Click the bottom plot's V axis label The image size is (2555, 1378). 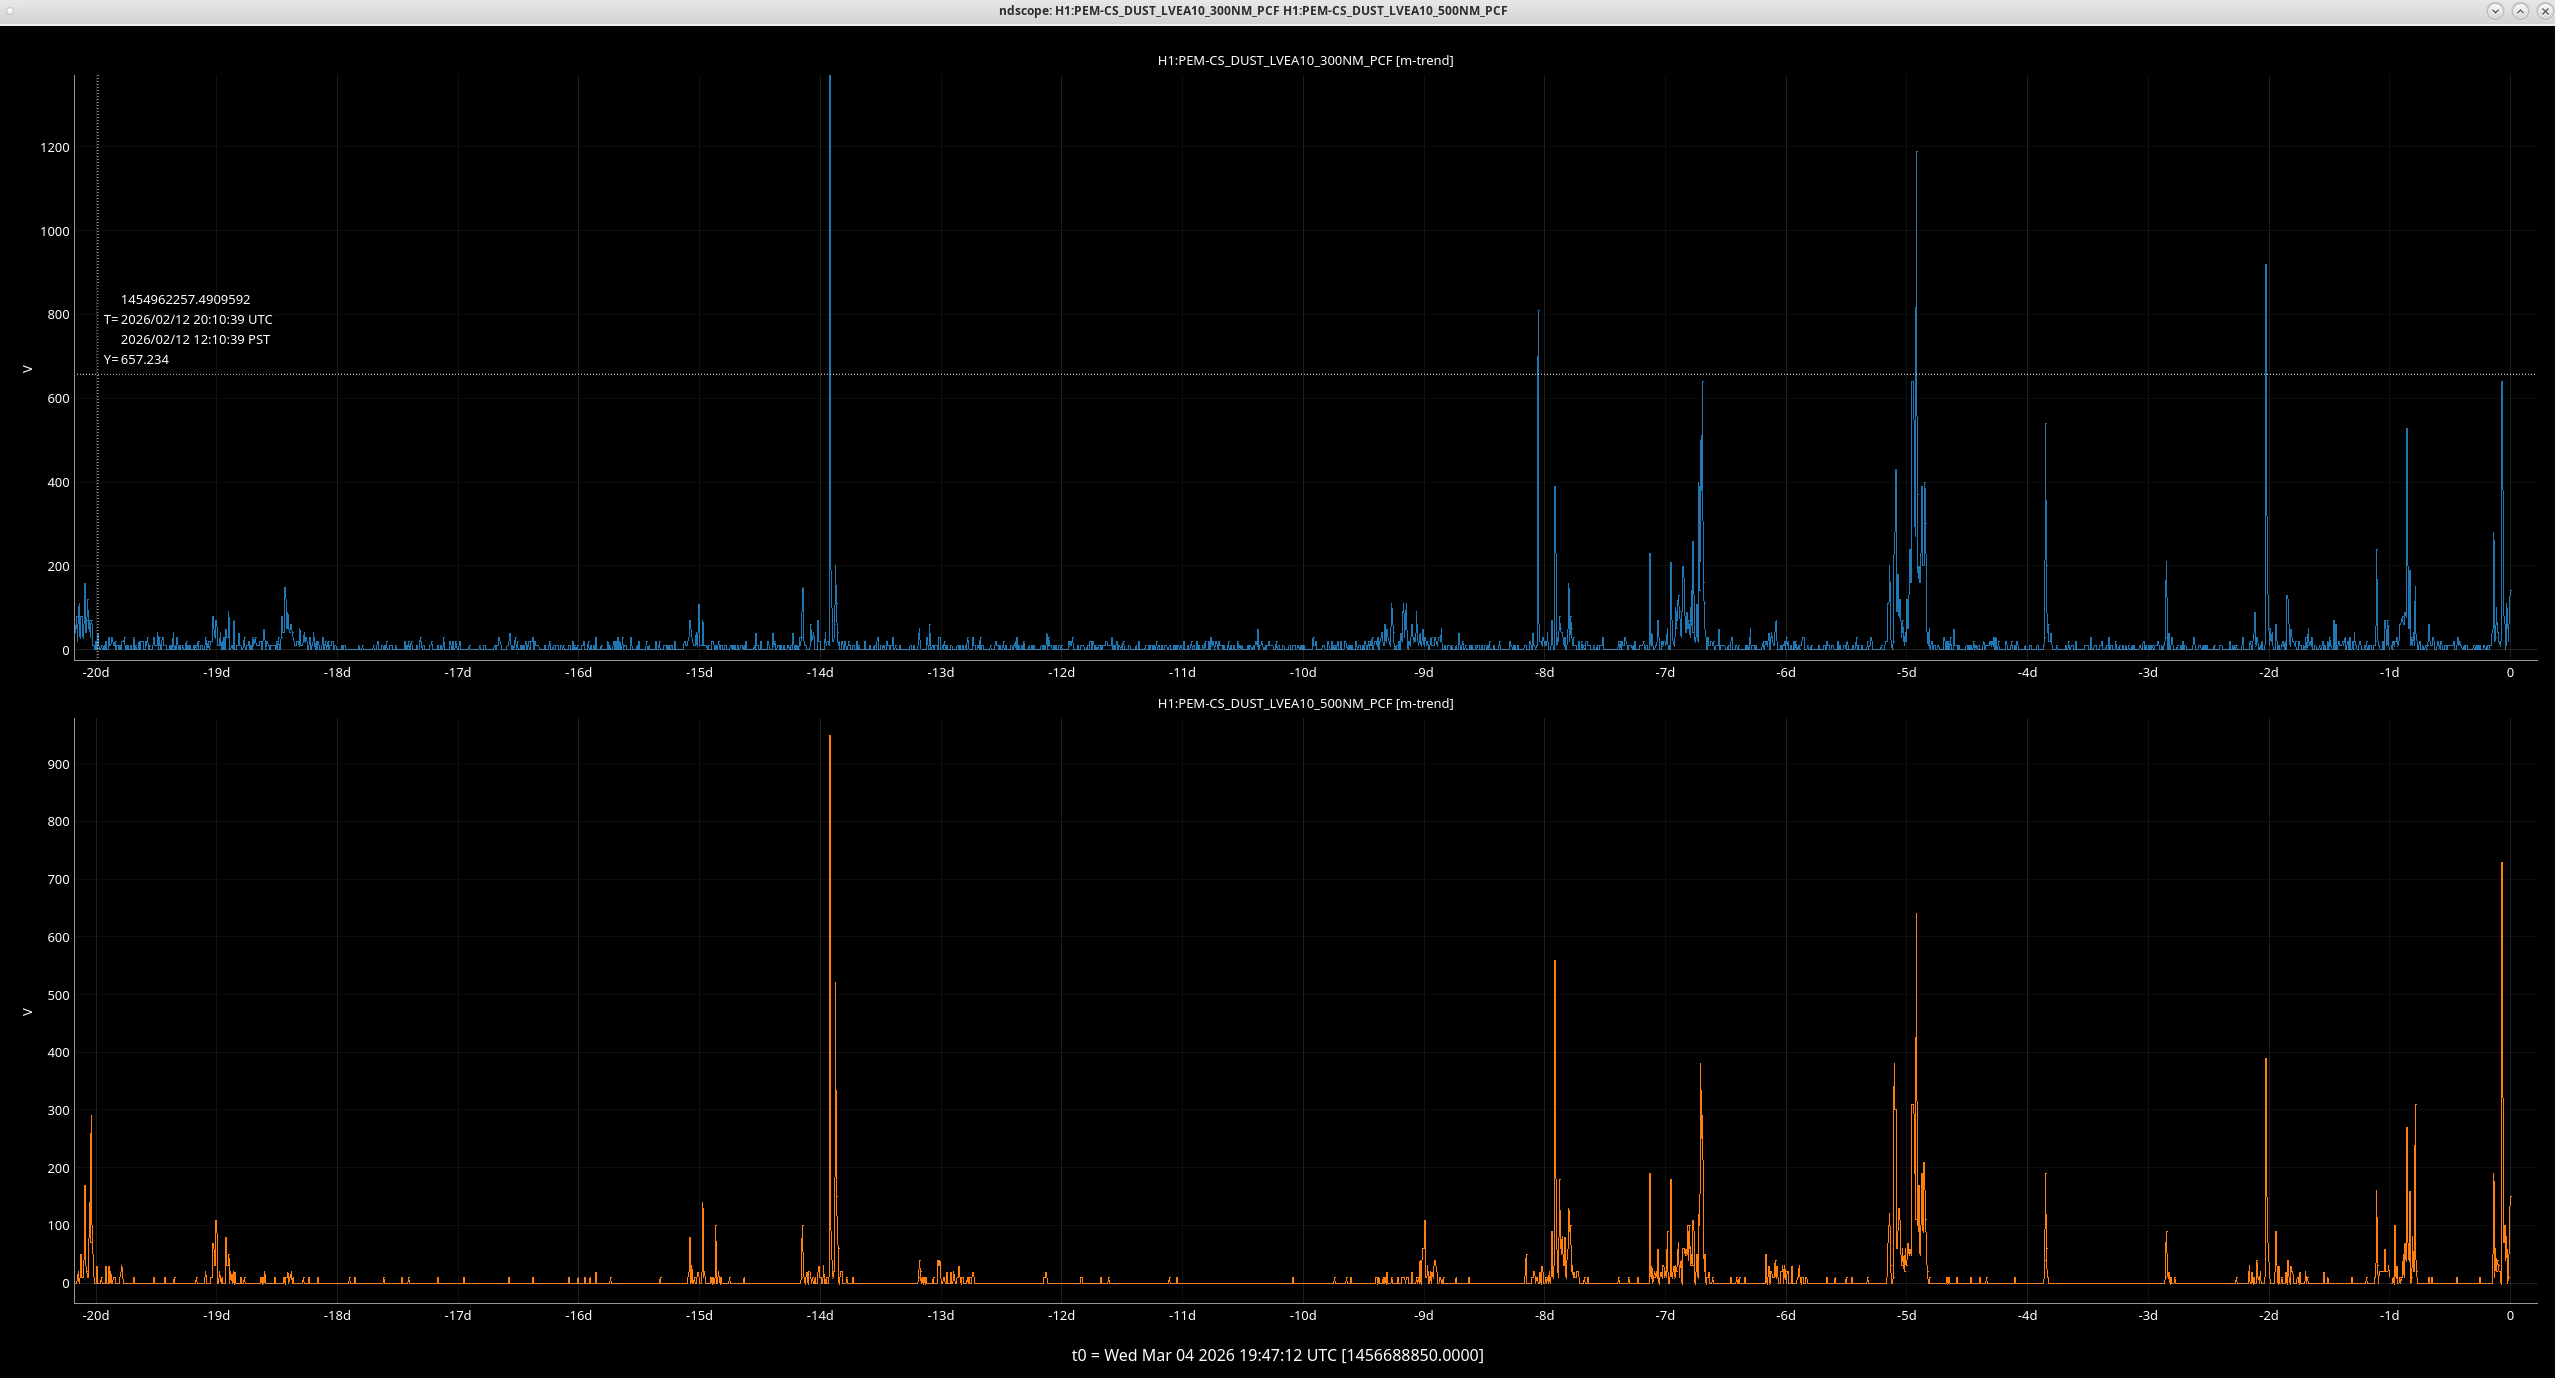(28, 1012)
